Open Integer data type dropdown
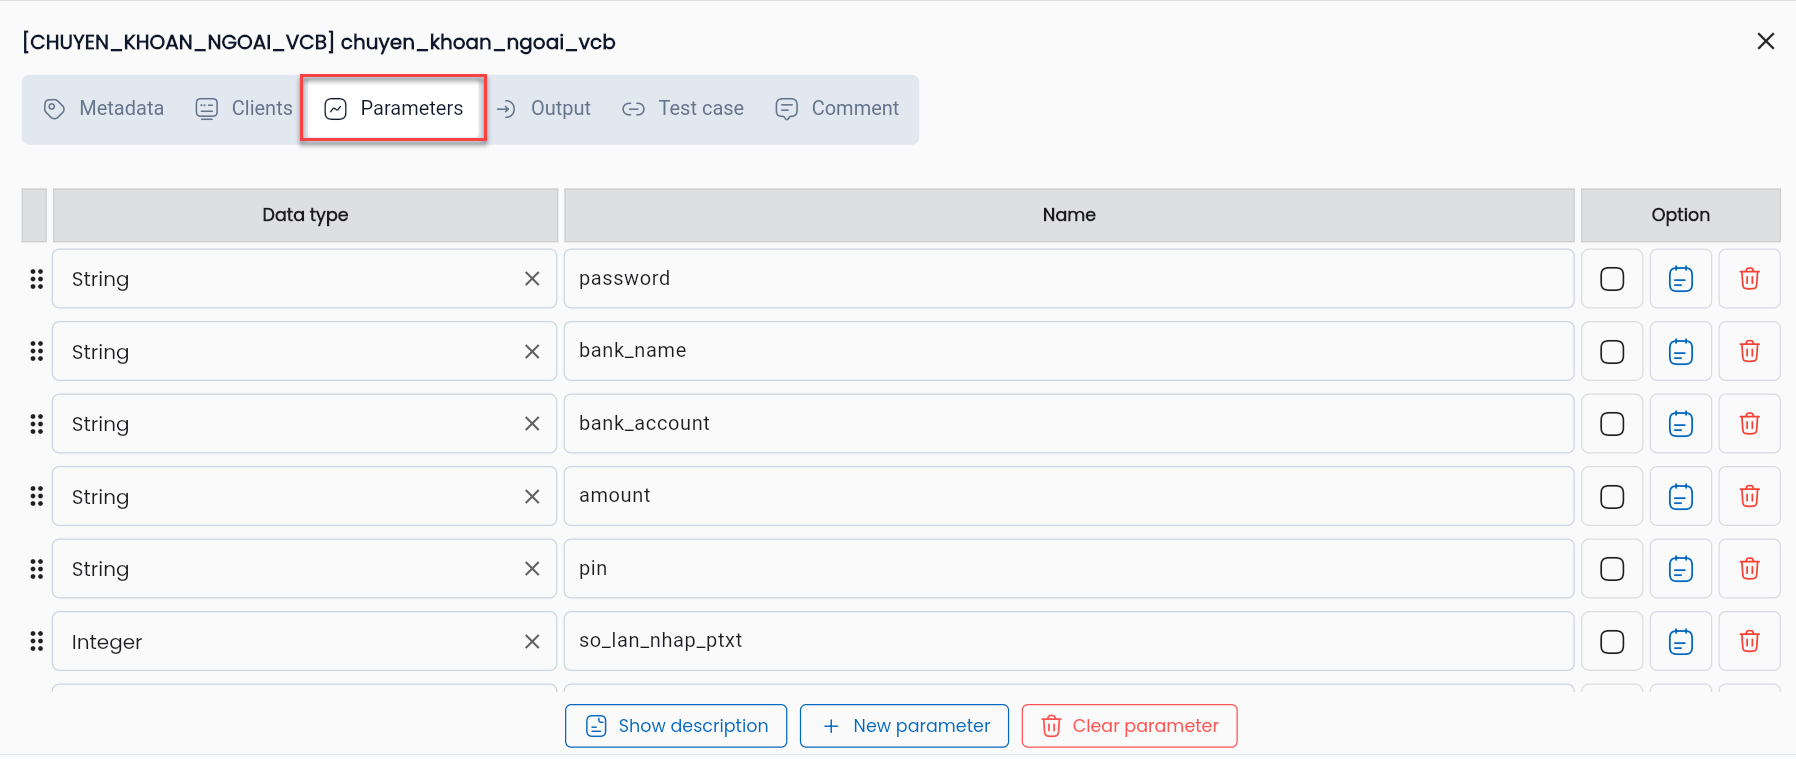The height and width of the screenshot is (759, 1796). [290, 641]
